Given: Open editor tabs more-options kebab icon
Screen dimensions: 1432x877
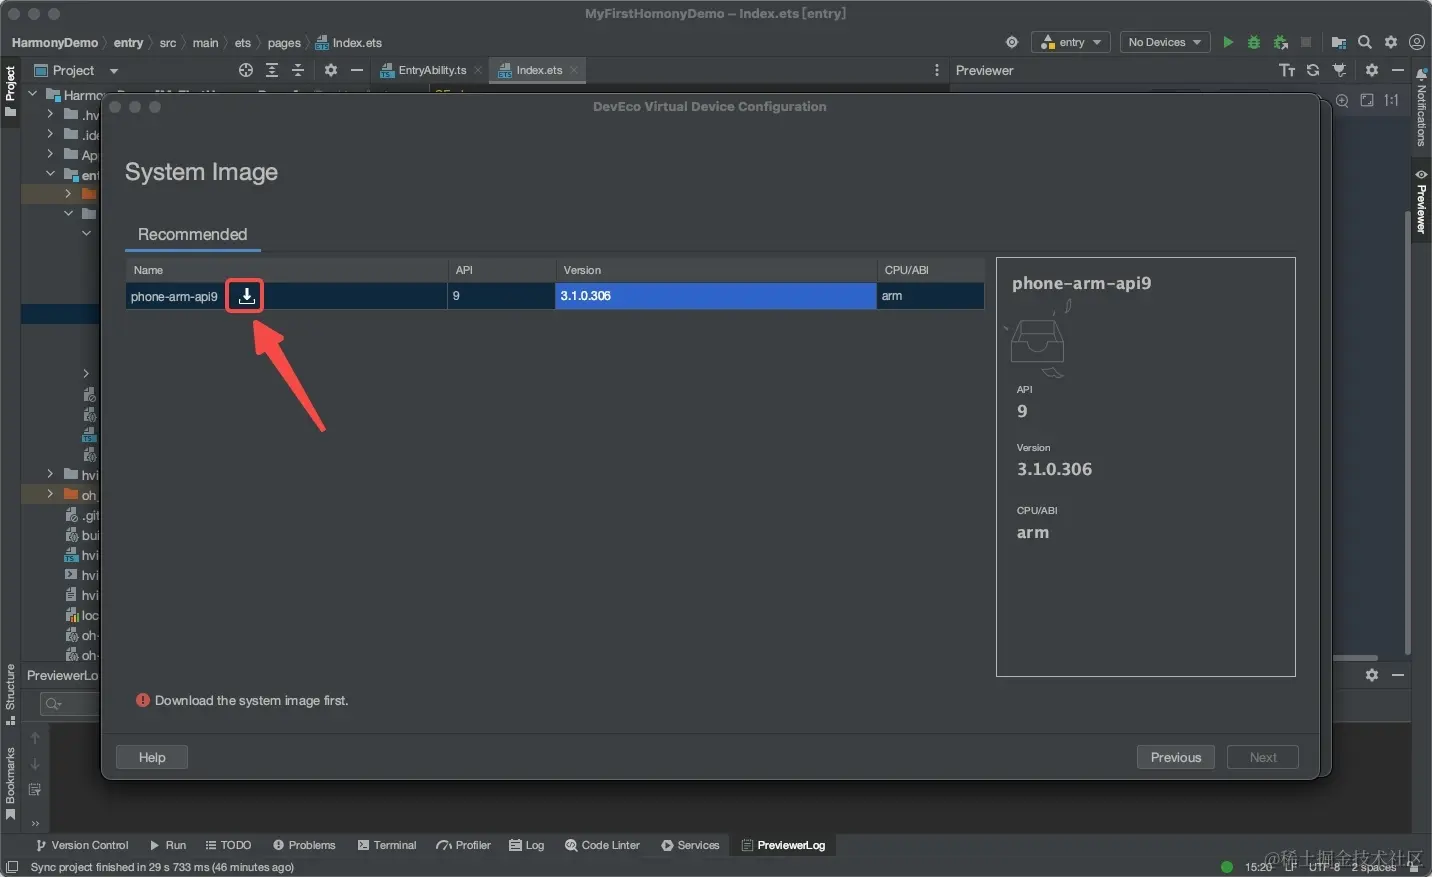Looking at the screenshot, I should tap(937, 70).
